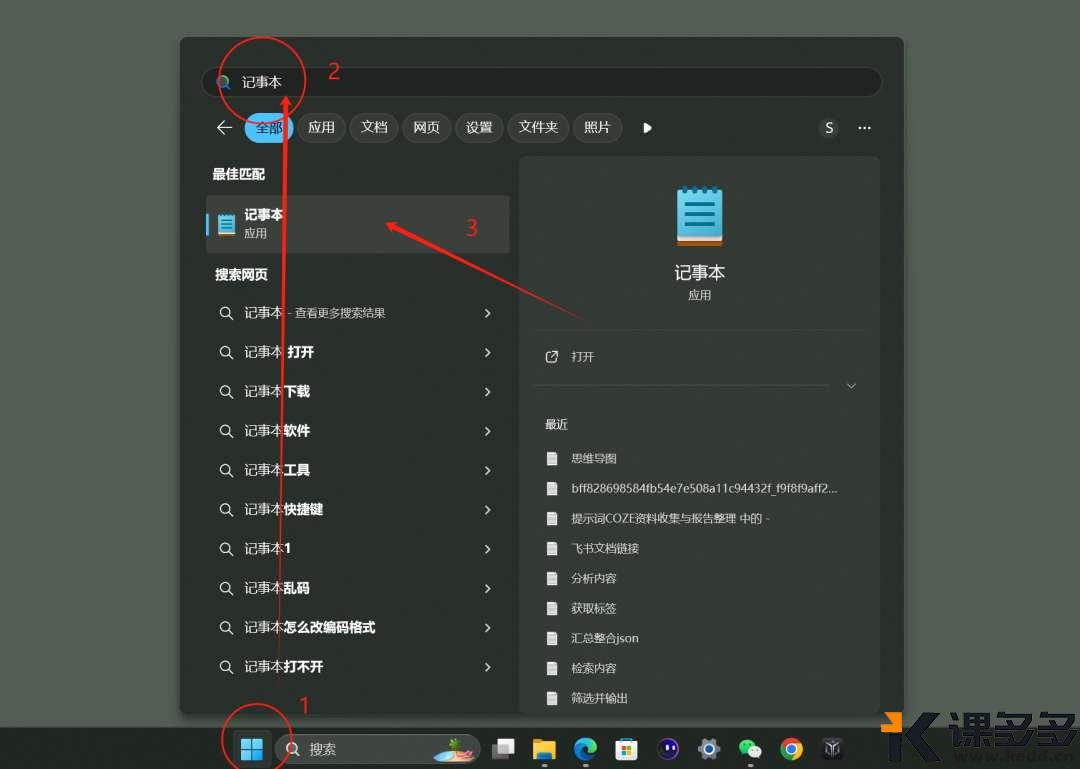Open the search options ellipsis menu

(x=864, y=128)
